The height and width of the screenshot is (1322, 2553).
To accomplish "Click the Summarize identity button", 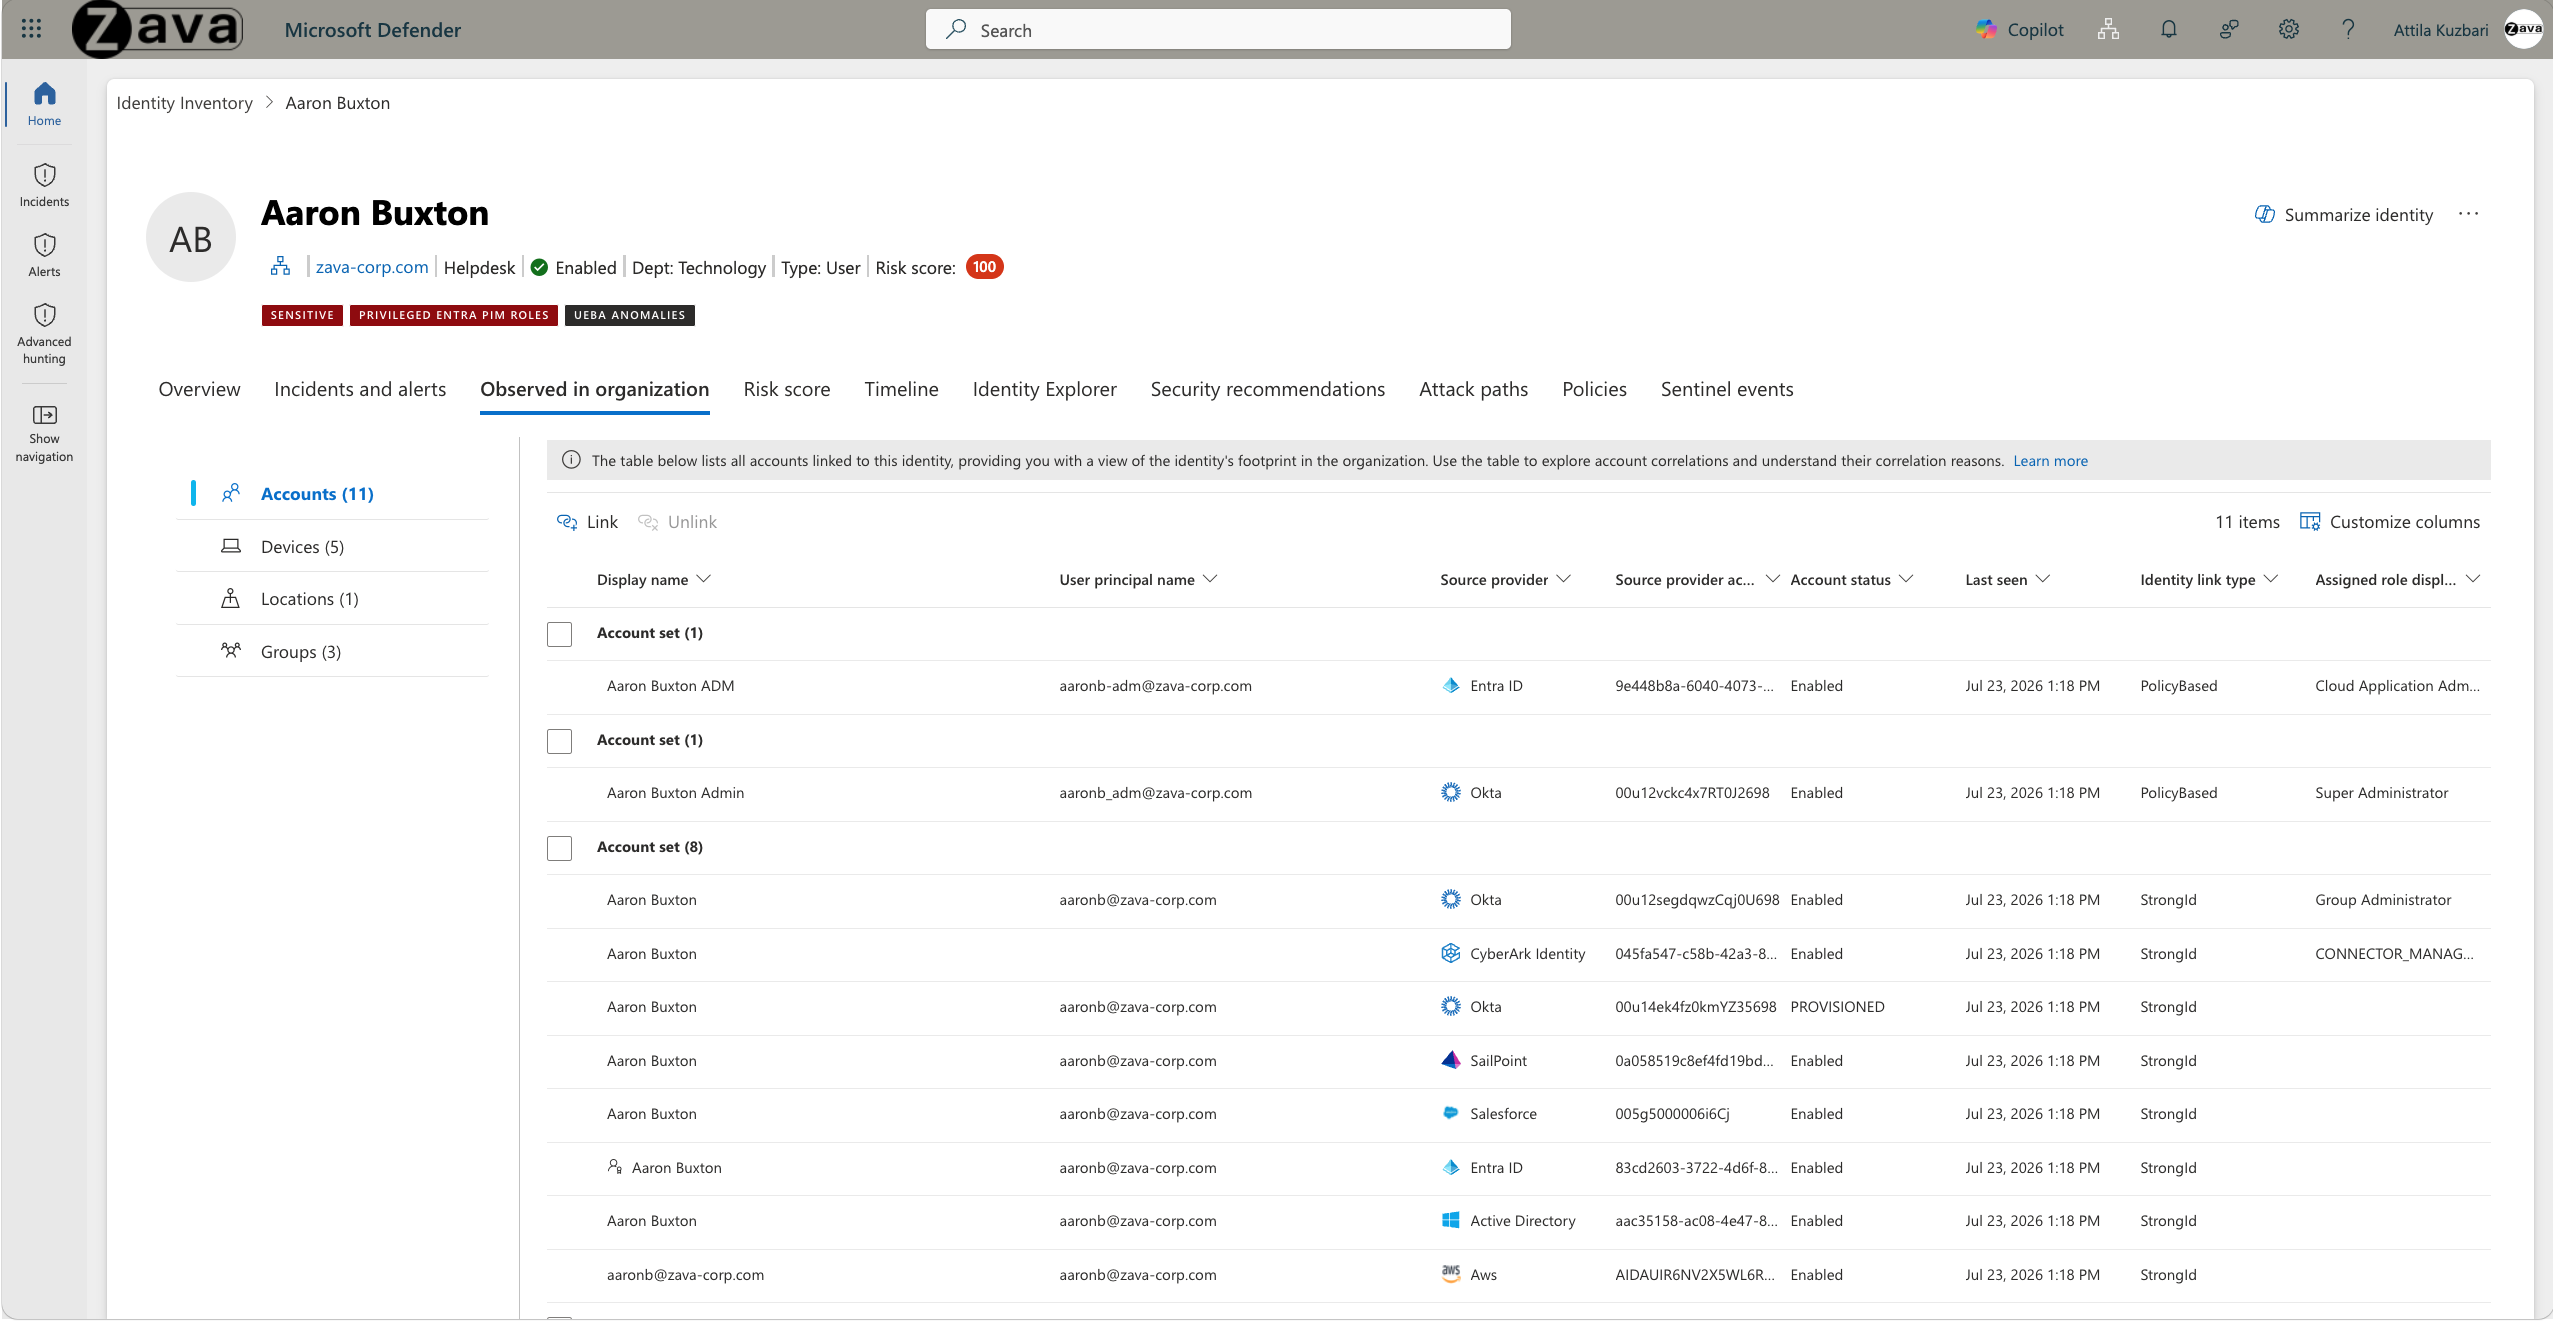I will coord(2344,214).
